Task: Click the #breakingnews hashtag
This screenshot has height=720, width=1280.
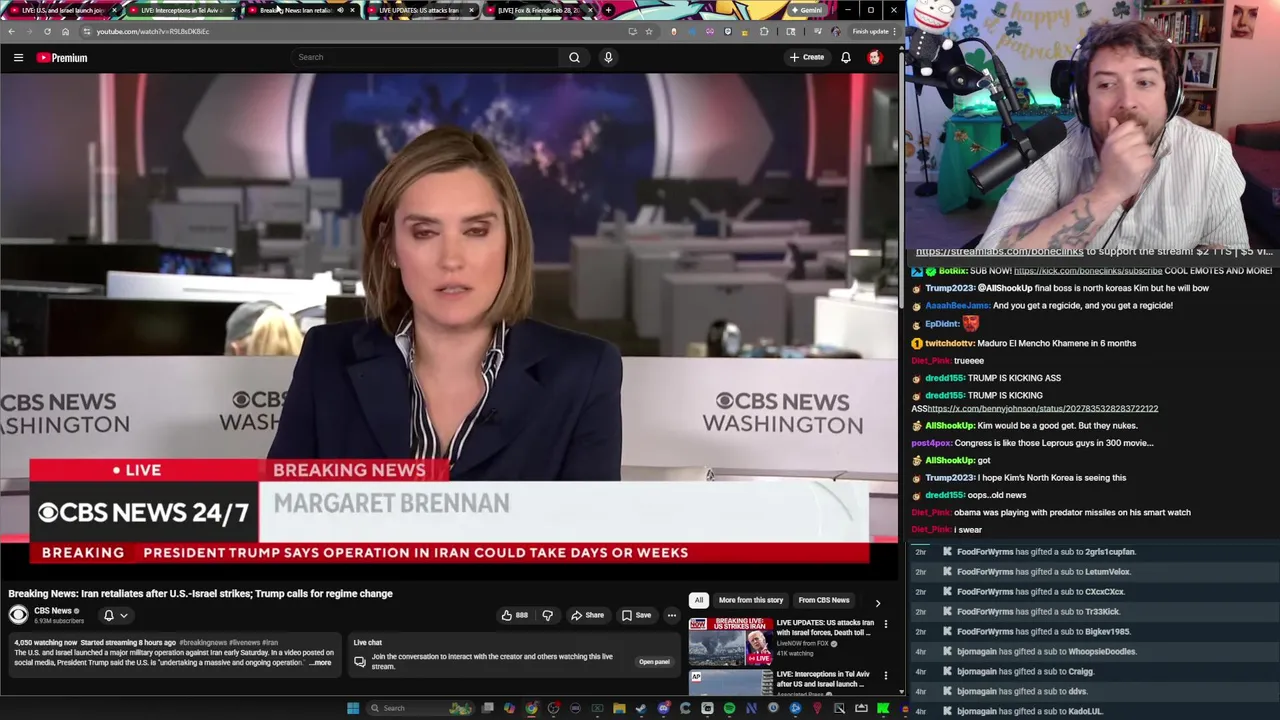Action: point(203,643)
